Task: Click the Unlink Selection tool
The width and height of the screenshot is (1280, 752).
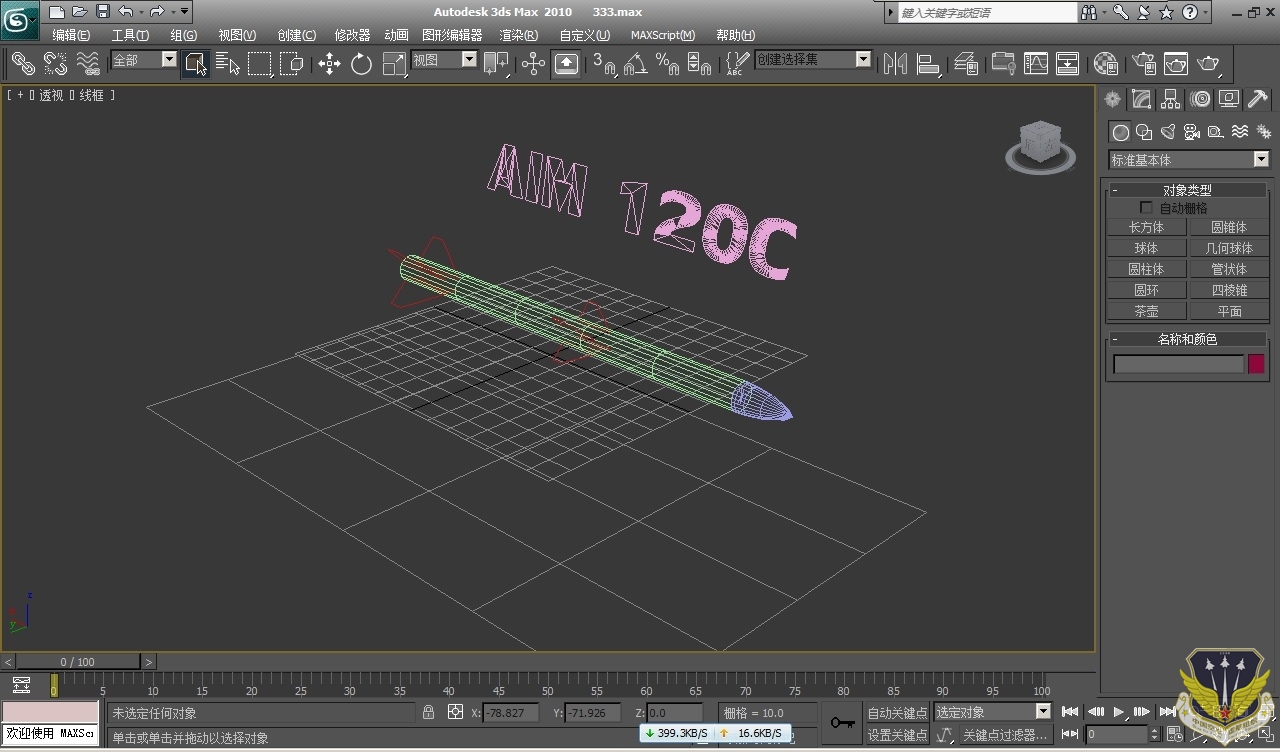Action: [x=55, y=63]
